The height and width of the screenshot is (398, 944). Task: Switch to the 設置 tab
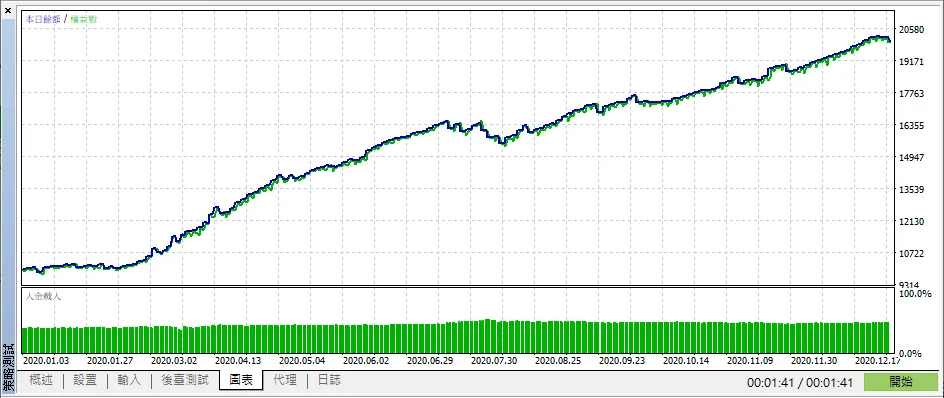pyautogui.click(x=85, y=381)
